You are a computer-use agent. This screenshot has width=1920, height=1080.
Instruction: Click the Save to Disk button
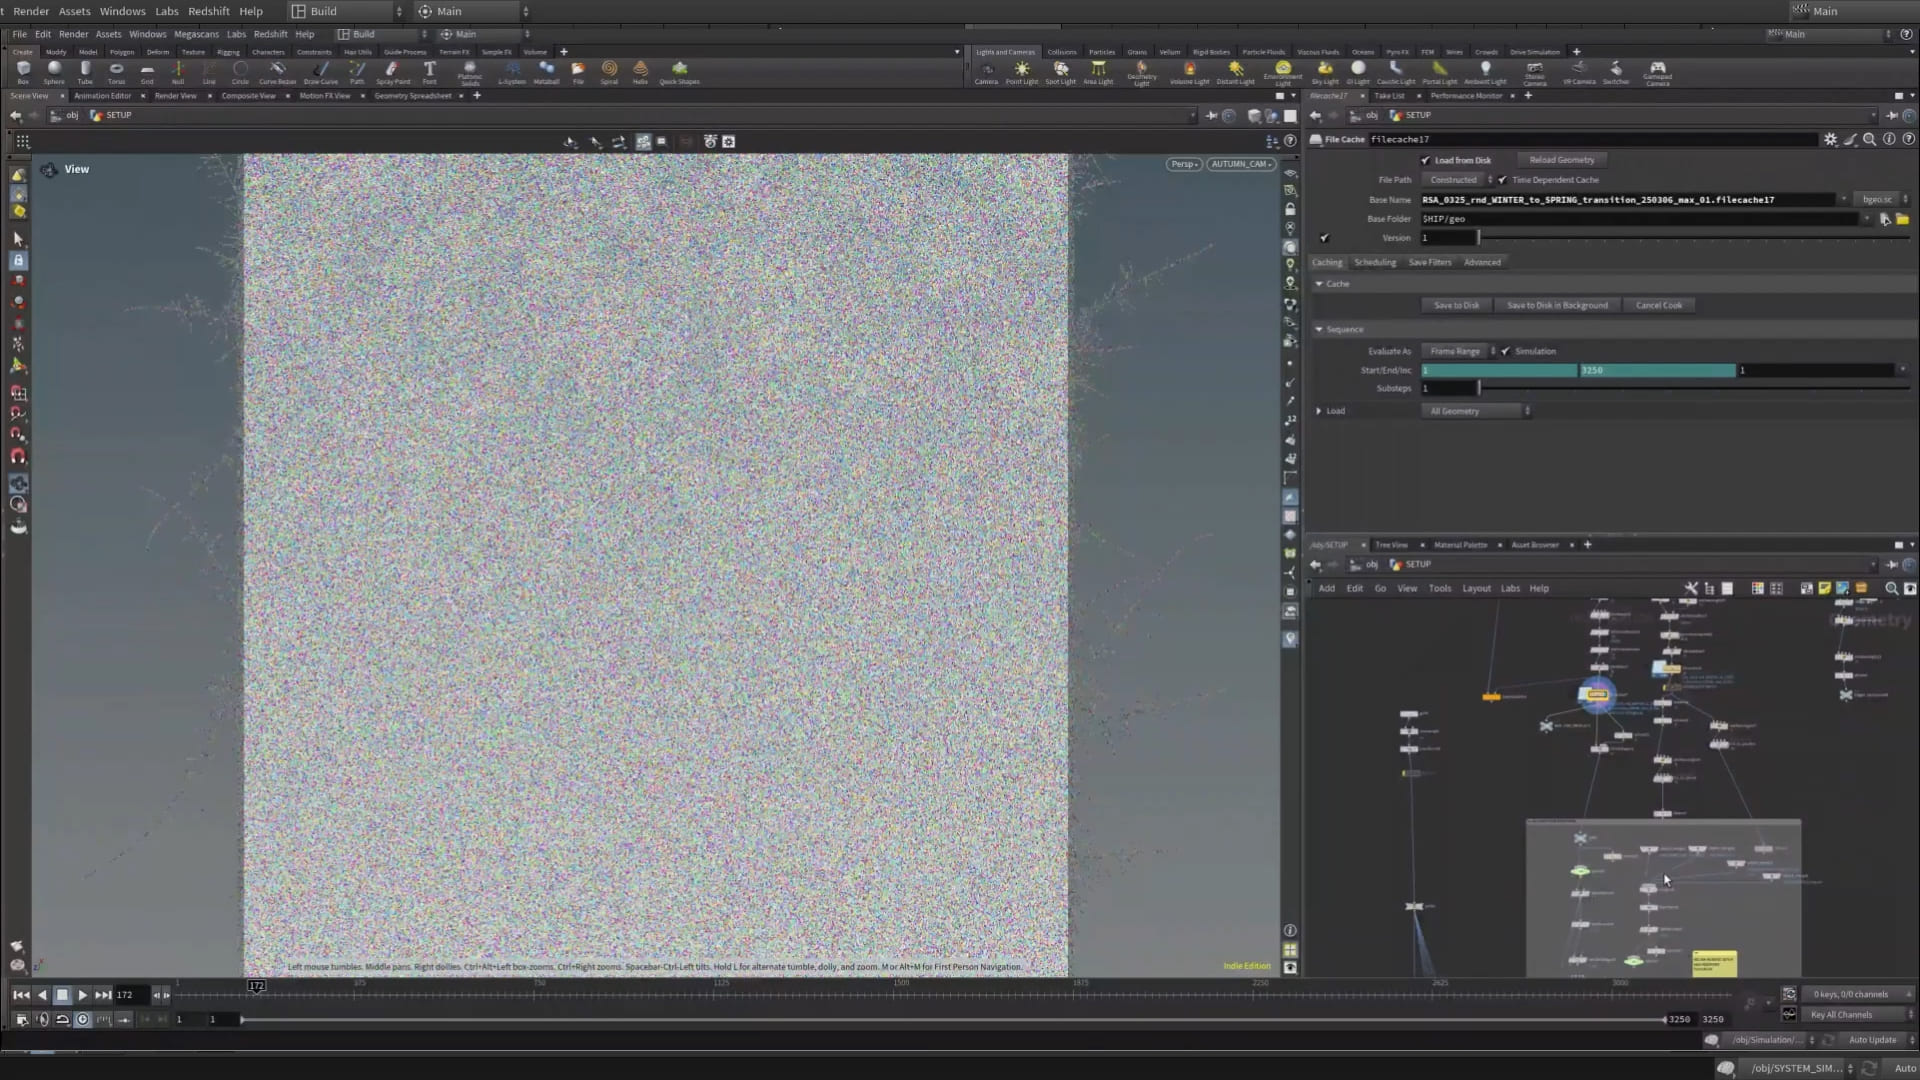tap(1456, 305)
